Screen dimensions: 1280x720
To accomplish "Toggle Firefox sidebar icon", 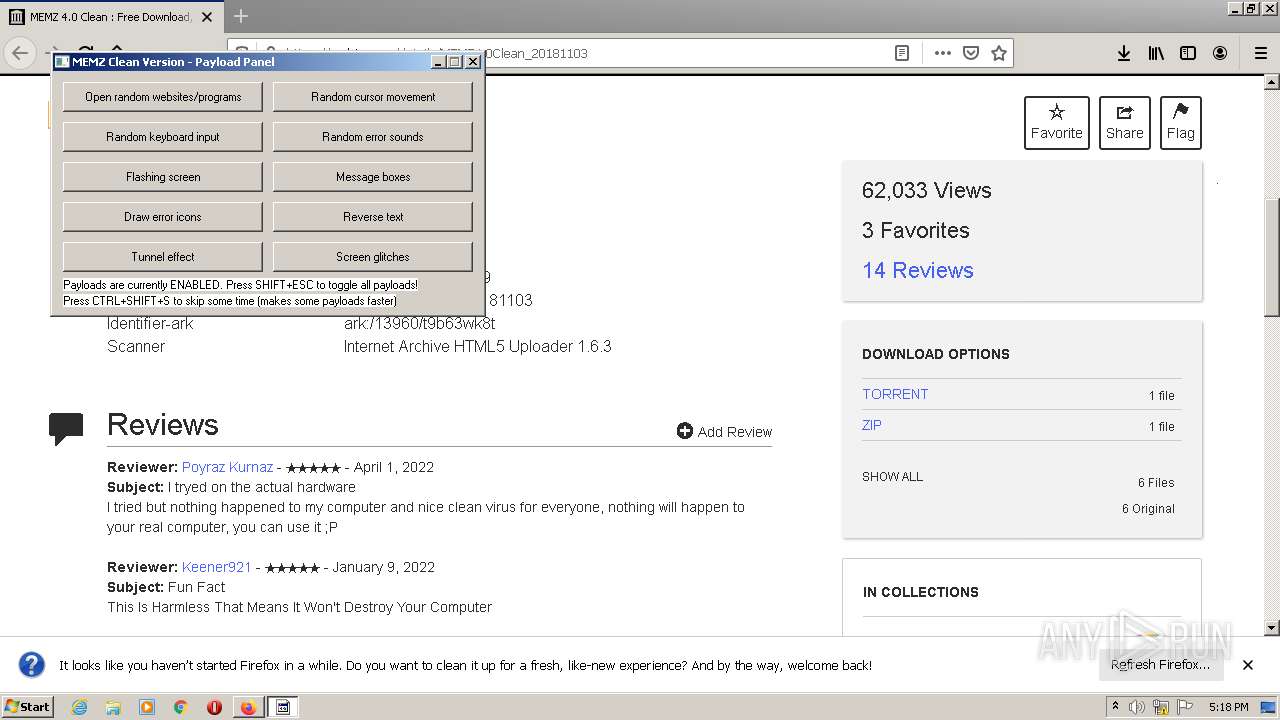I will coord(1188,53).
